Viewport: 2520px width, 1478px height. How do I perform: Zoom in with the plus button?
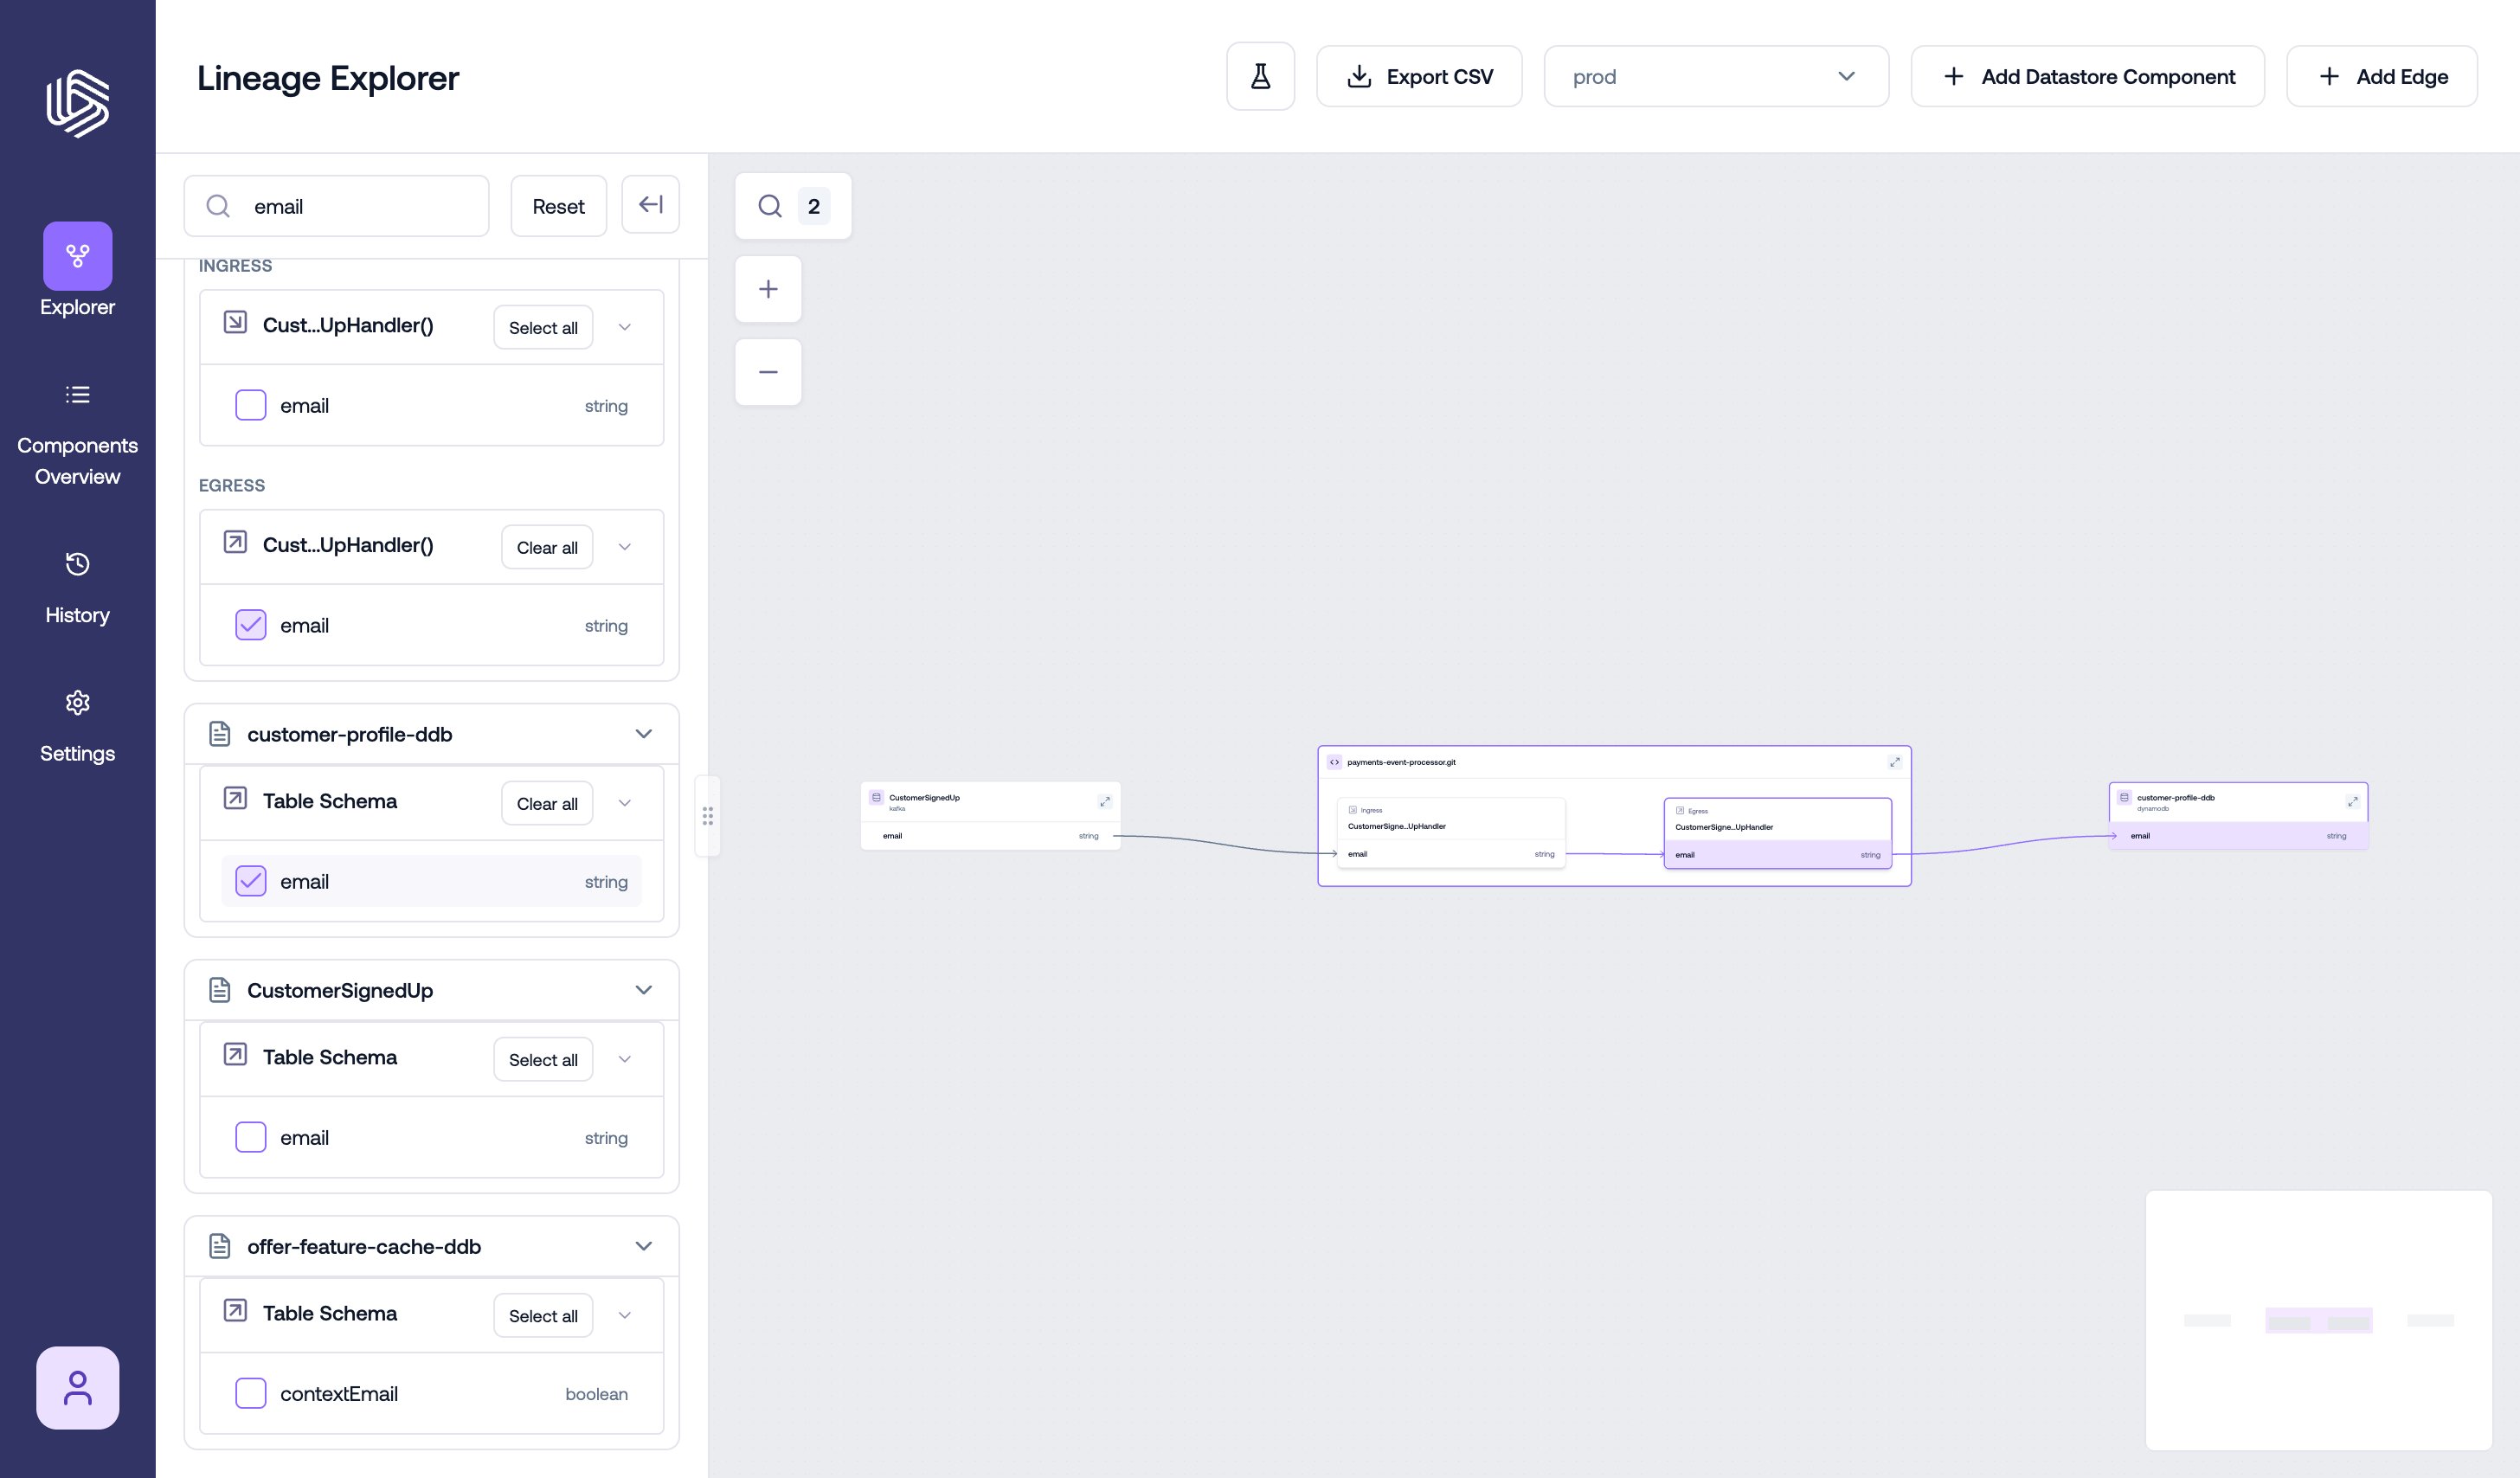coord(768,289)
